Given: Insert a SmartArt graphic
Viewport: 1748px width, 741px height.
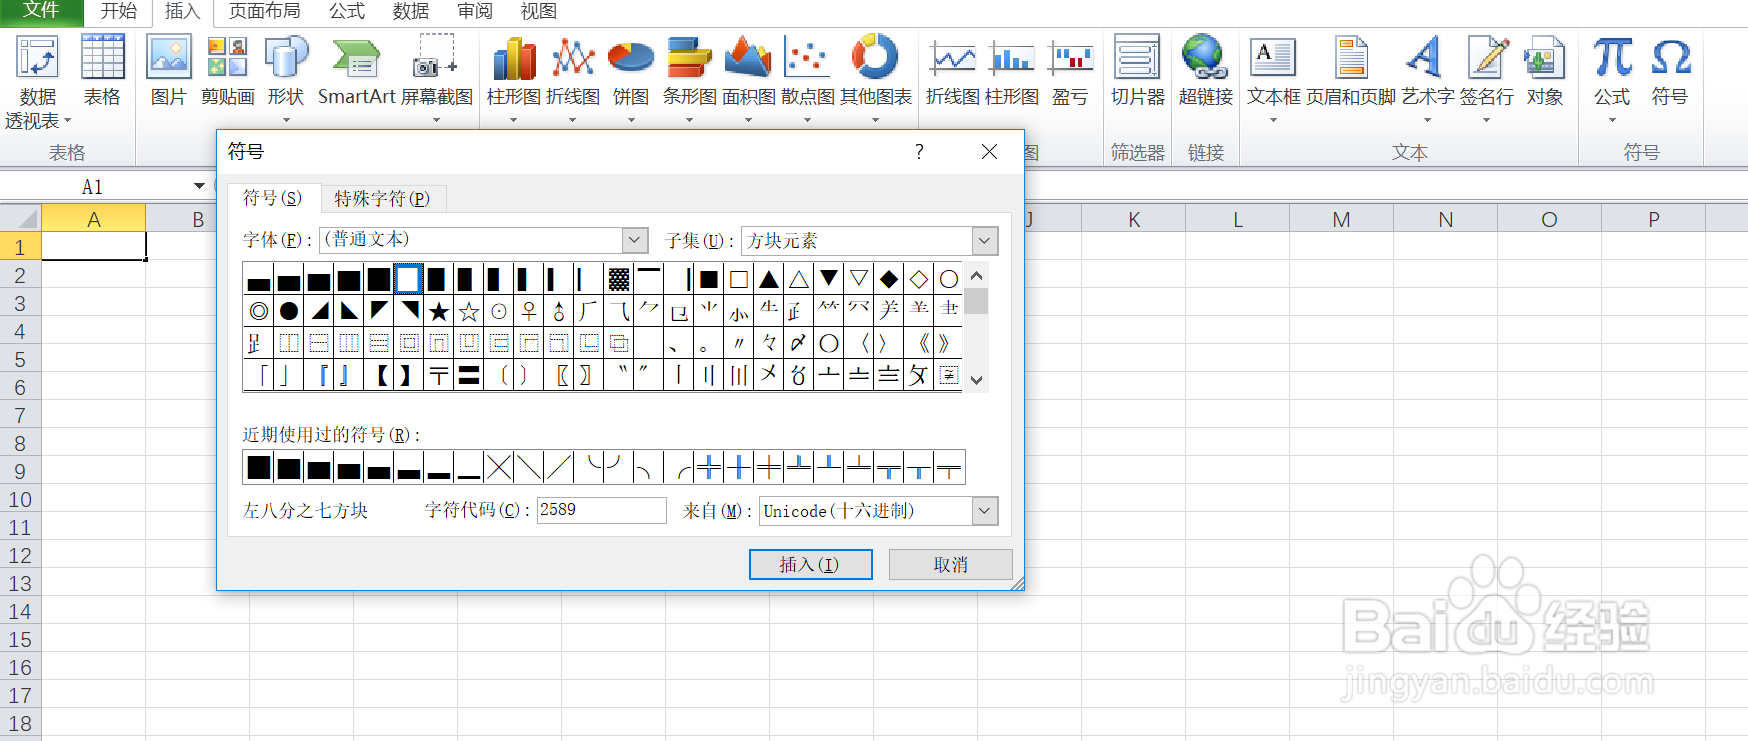Looking at the screenshot, I should click(x=356, y=70).
